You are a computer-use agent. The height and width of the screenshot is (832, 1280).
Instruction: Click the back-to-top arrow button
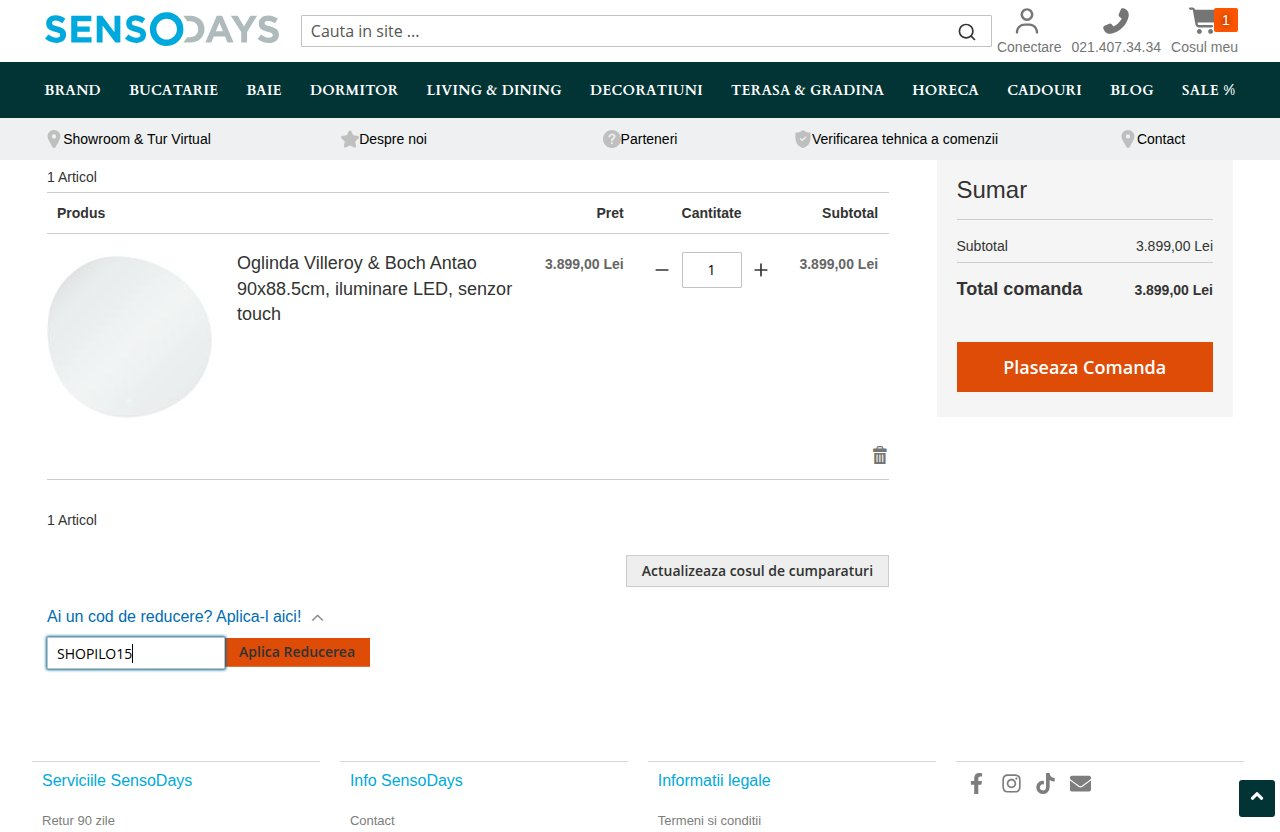pyautogui.click(x=1257, y=798)
